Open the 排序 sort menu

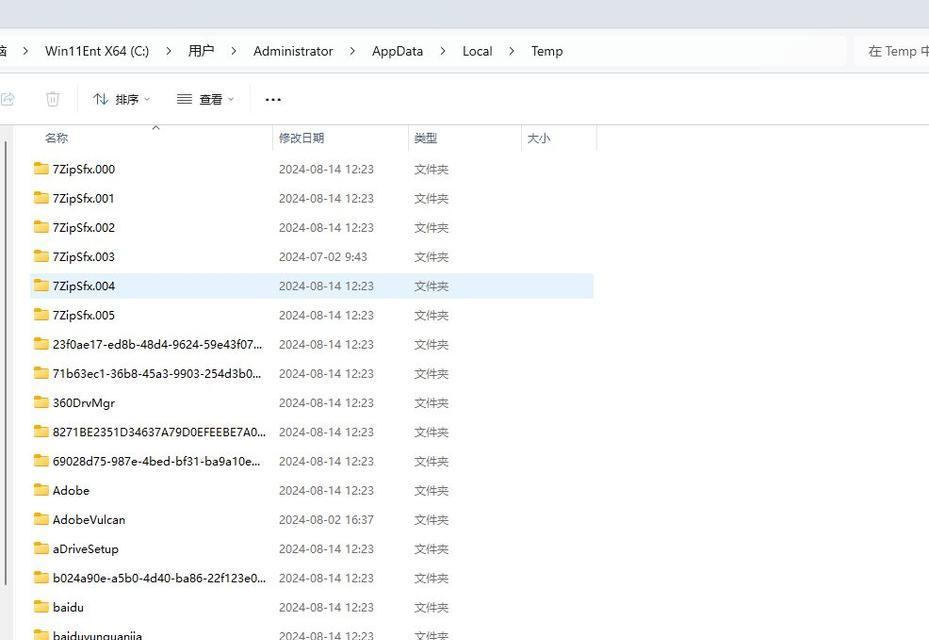click(x=121, y=100)
